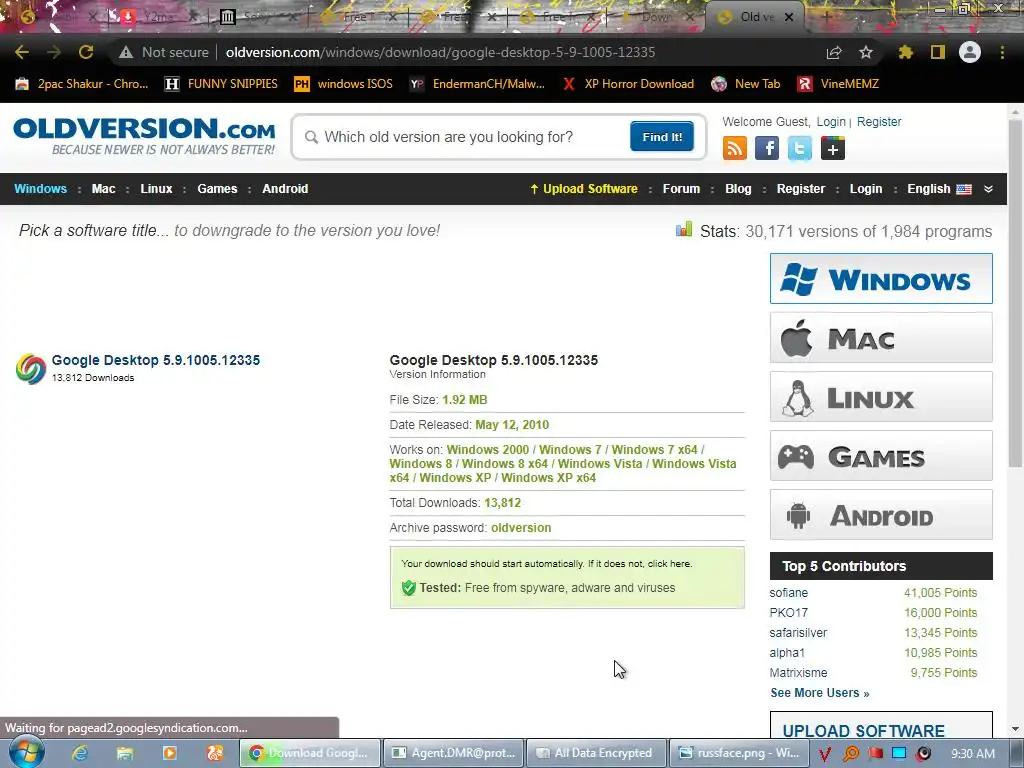Click the Register item in the nav bar
Viewport: 1024px width, 768px height.
tap(801, 189)
